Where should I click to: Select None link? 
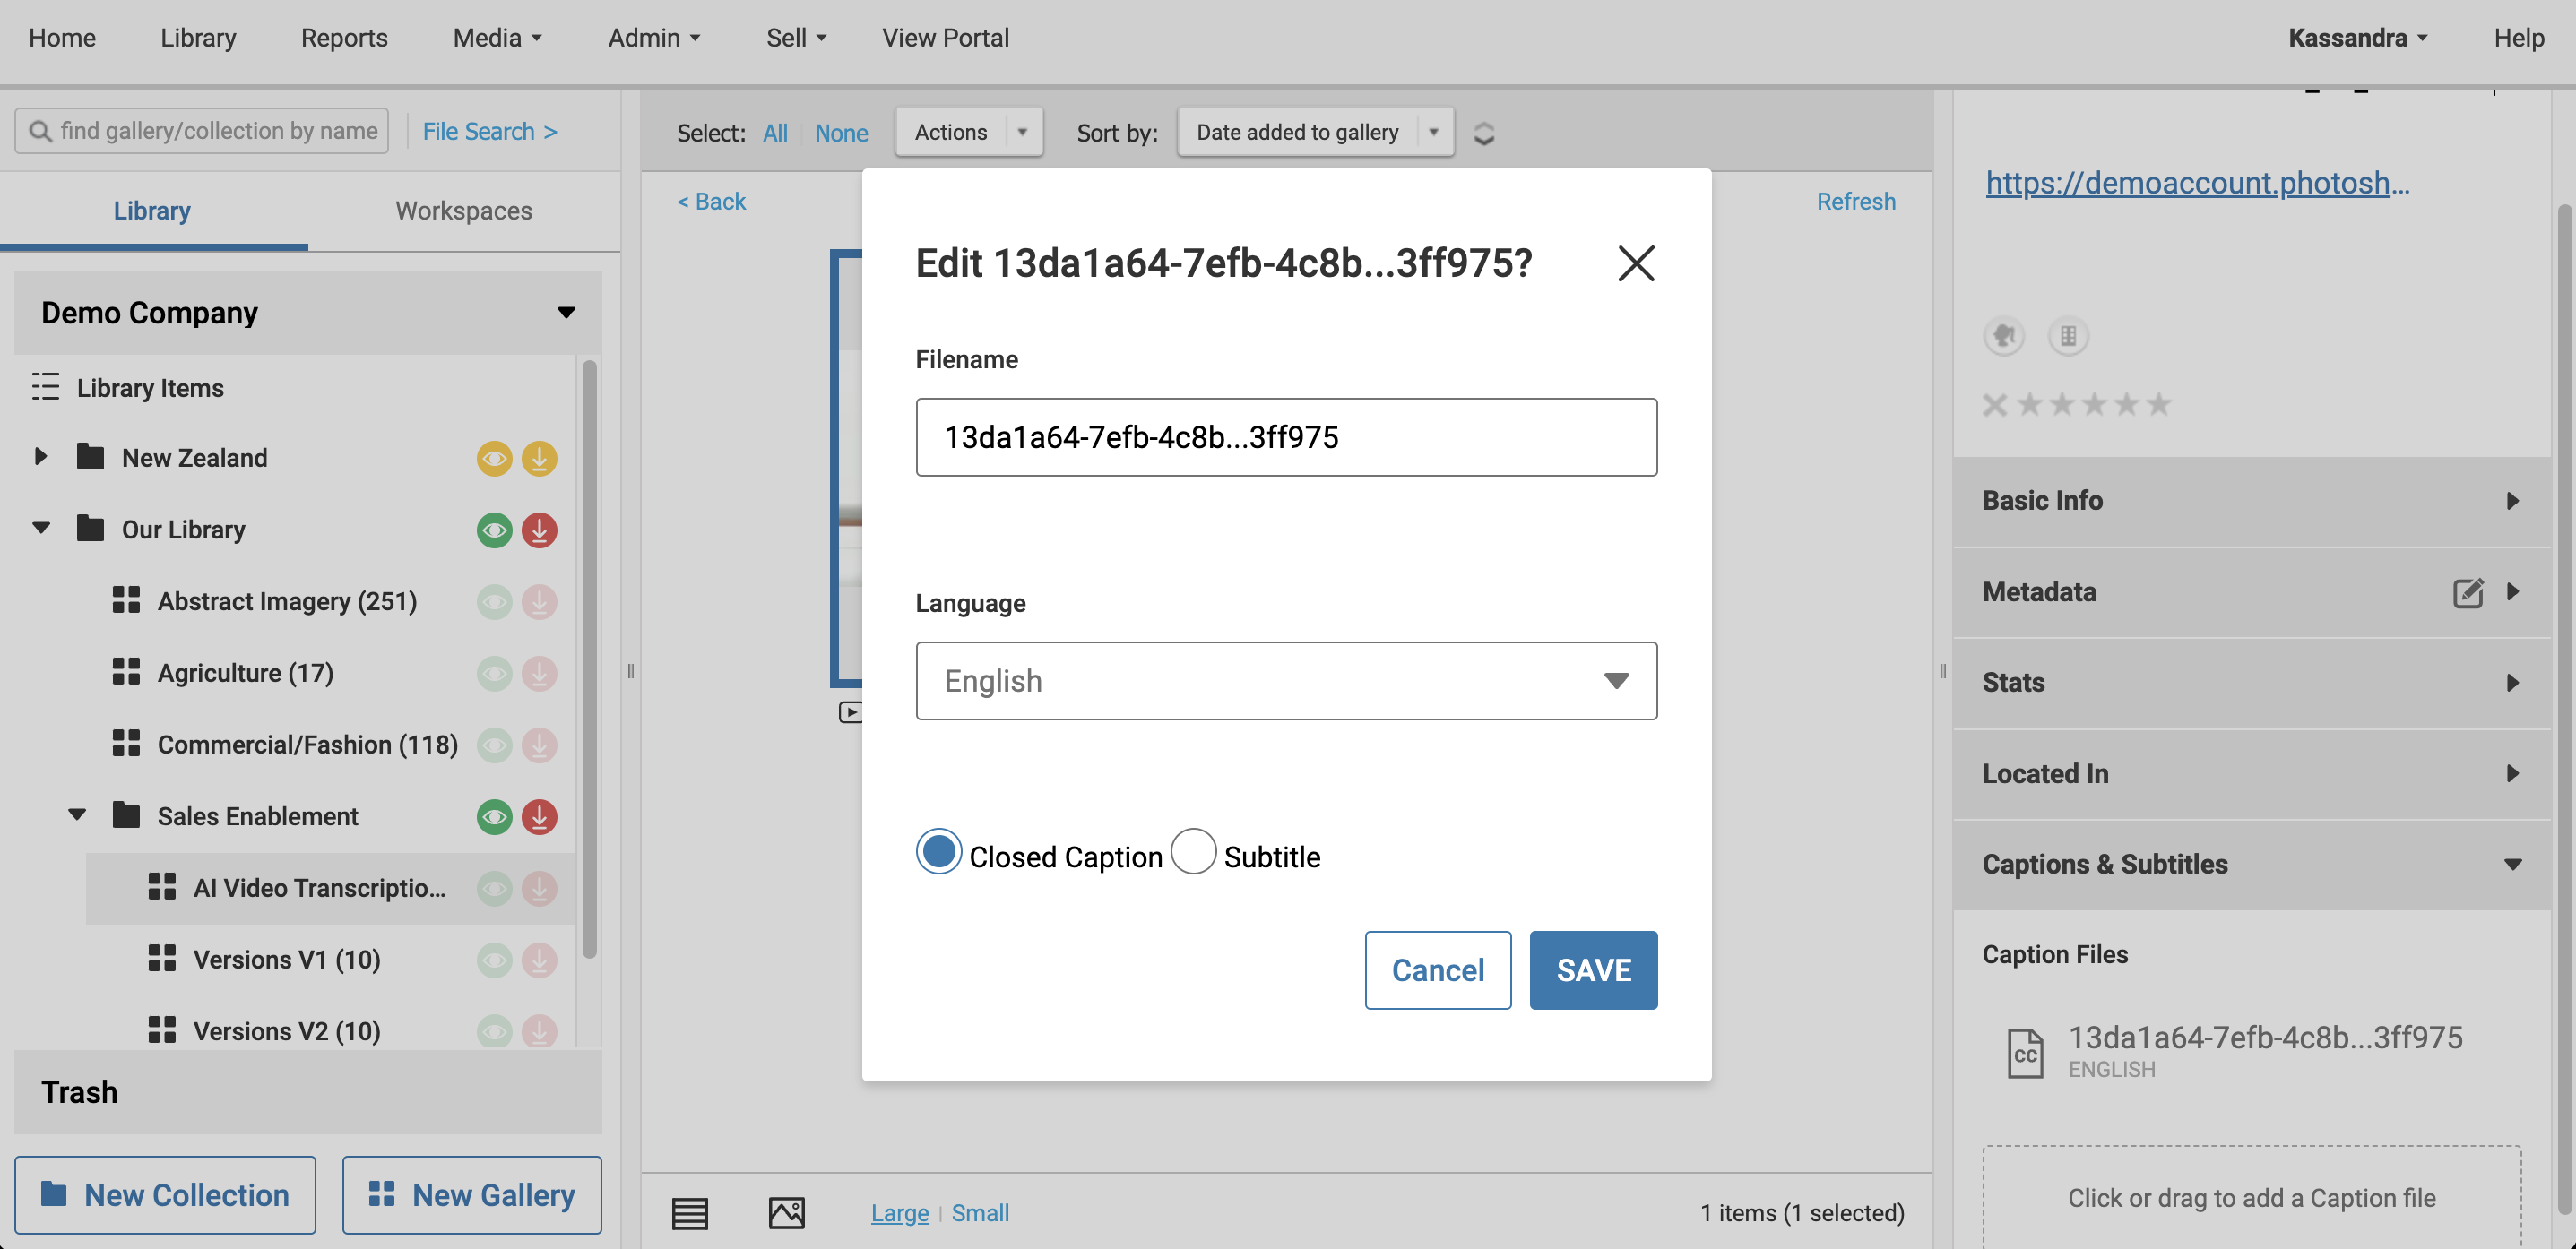pyautogui.click(x=841, y=133)
